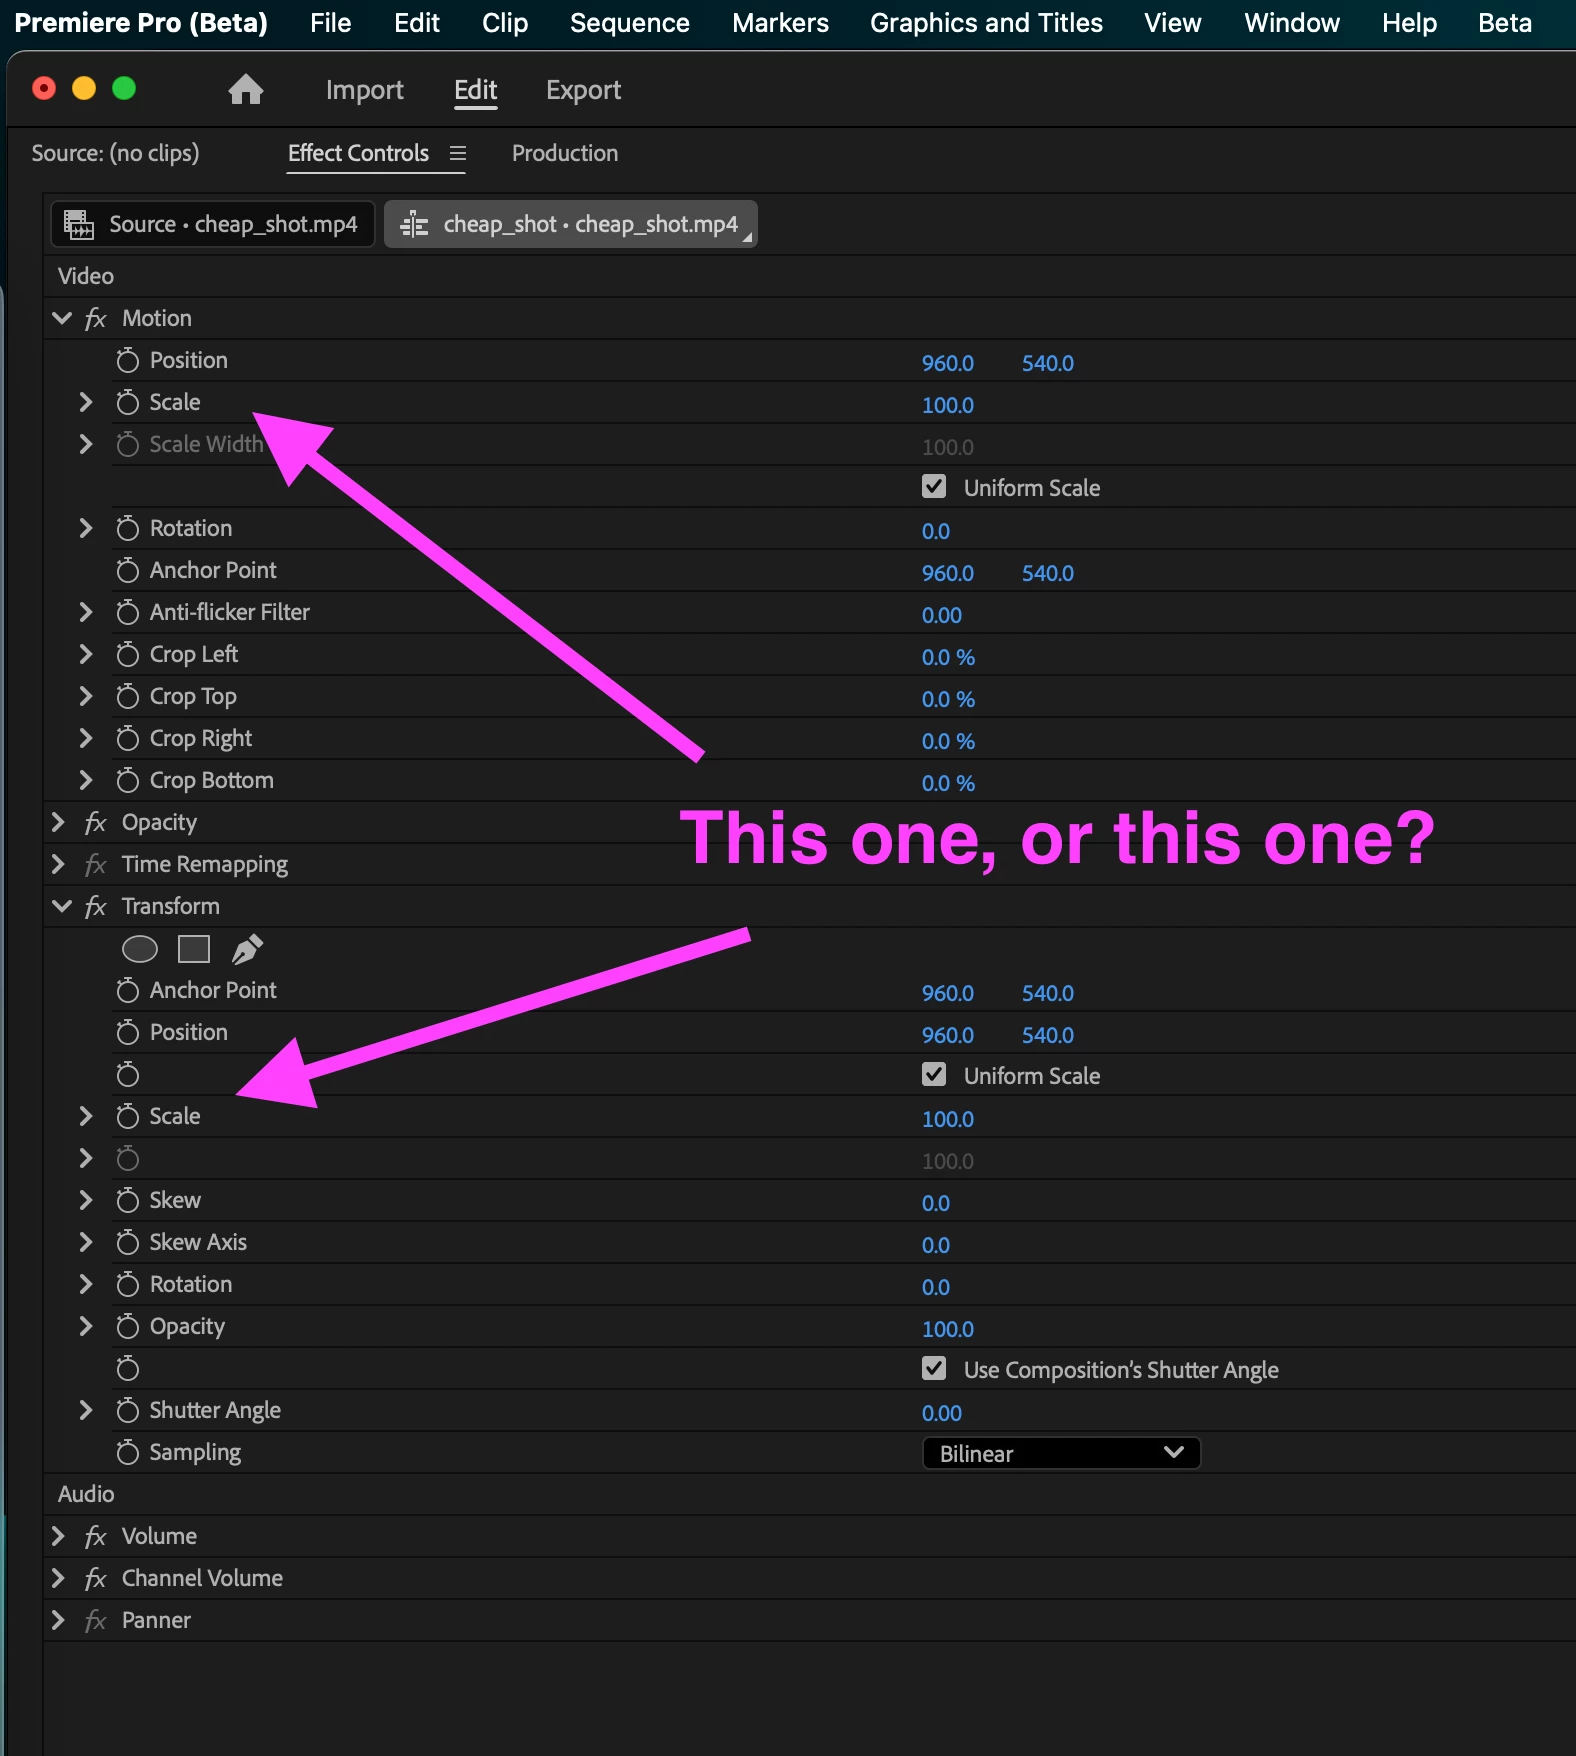Toggle Motion Position stopwatch animation
The width and height of the screenshot is (1576, 1756).
pos(127,360)
